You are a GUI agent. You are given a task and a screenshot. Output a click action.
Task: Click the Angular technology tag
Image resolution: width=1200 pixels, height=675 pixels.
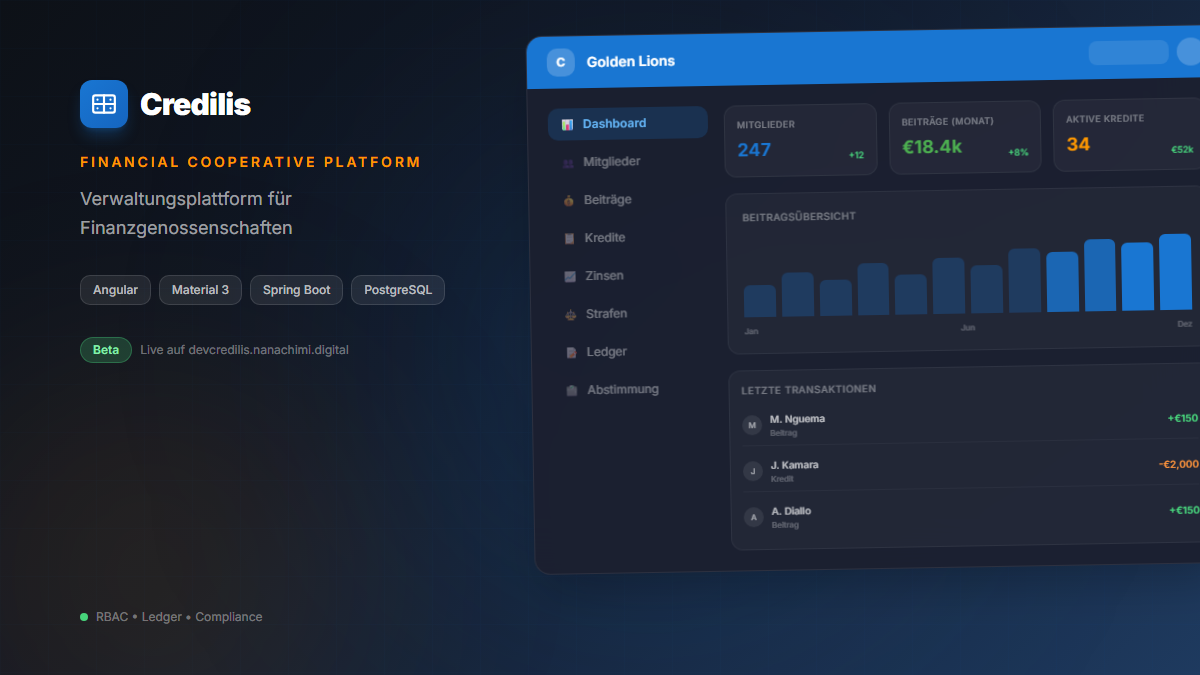tap(115, 290)
